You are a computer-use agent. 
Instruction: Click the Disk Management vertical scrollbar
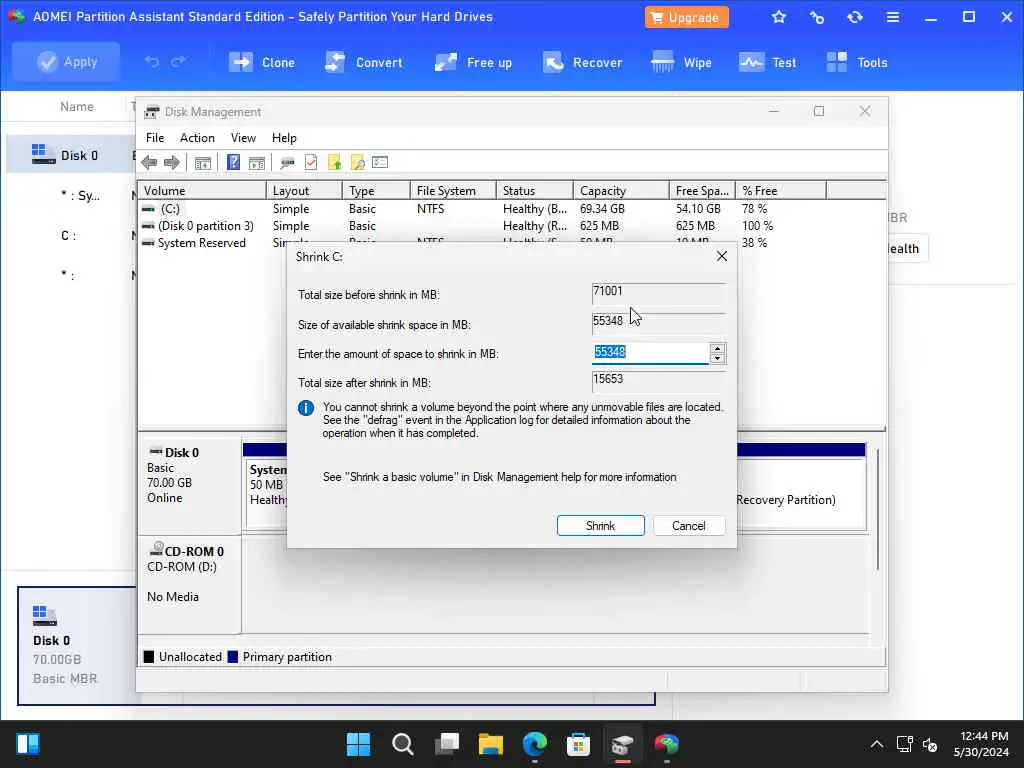878,509
